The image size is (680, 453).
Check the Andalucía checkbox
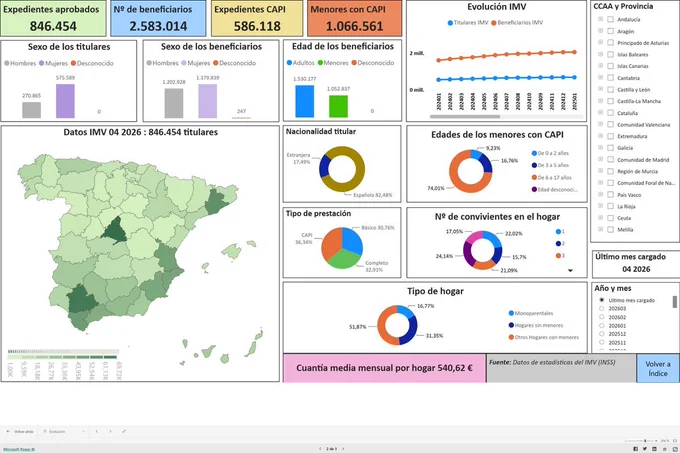point(611,20)
